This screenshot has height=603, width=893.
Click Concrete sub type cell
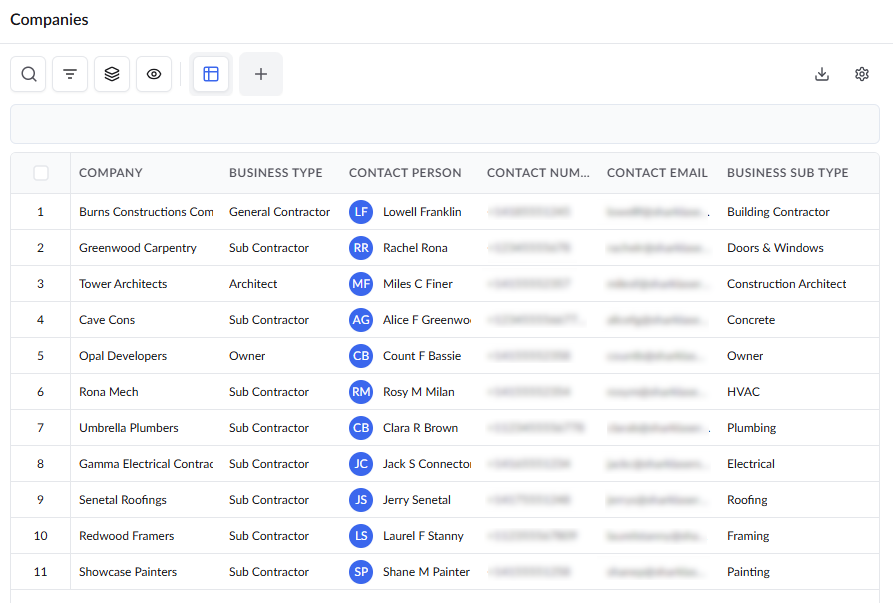[751, 319]
